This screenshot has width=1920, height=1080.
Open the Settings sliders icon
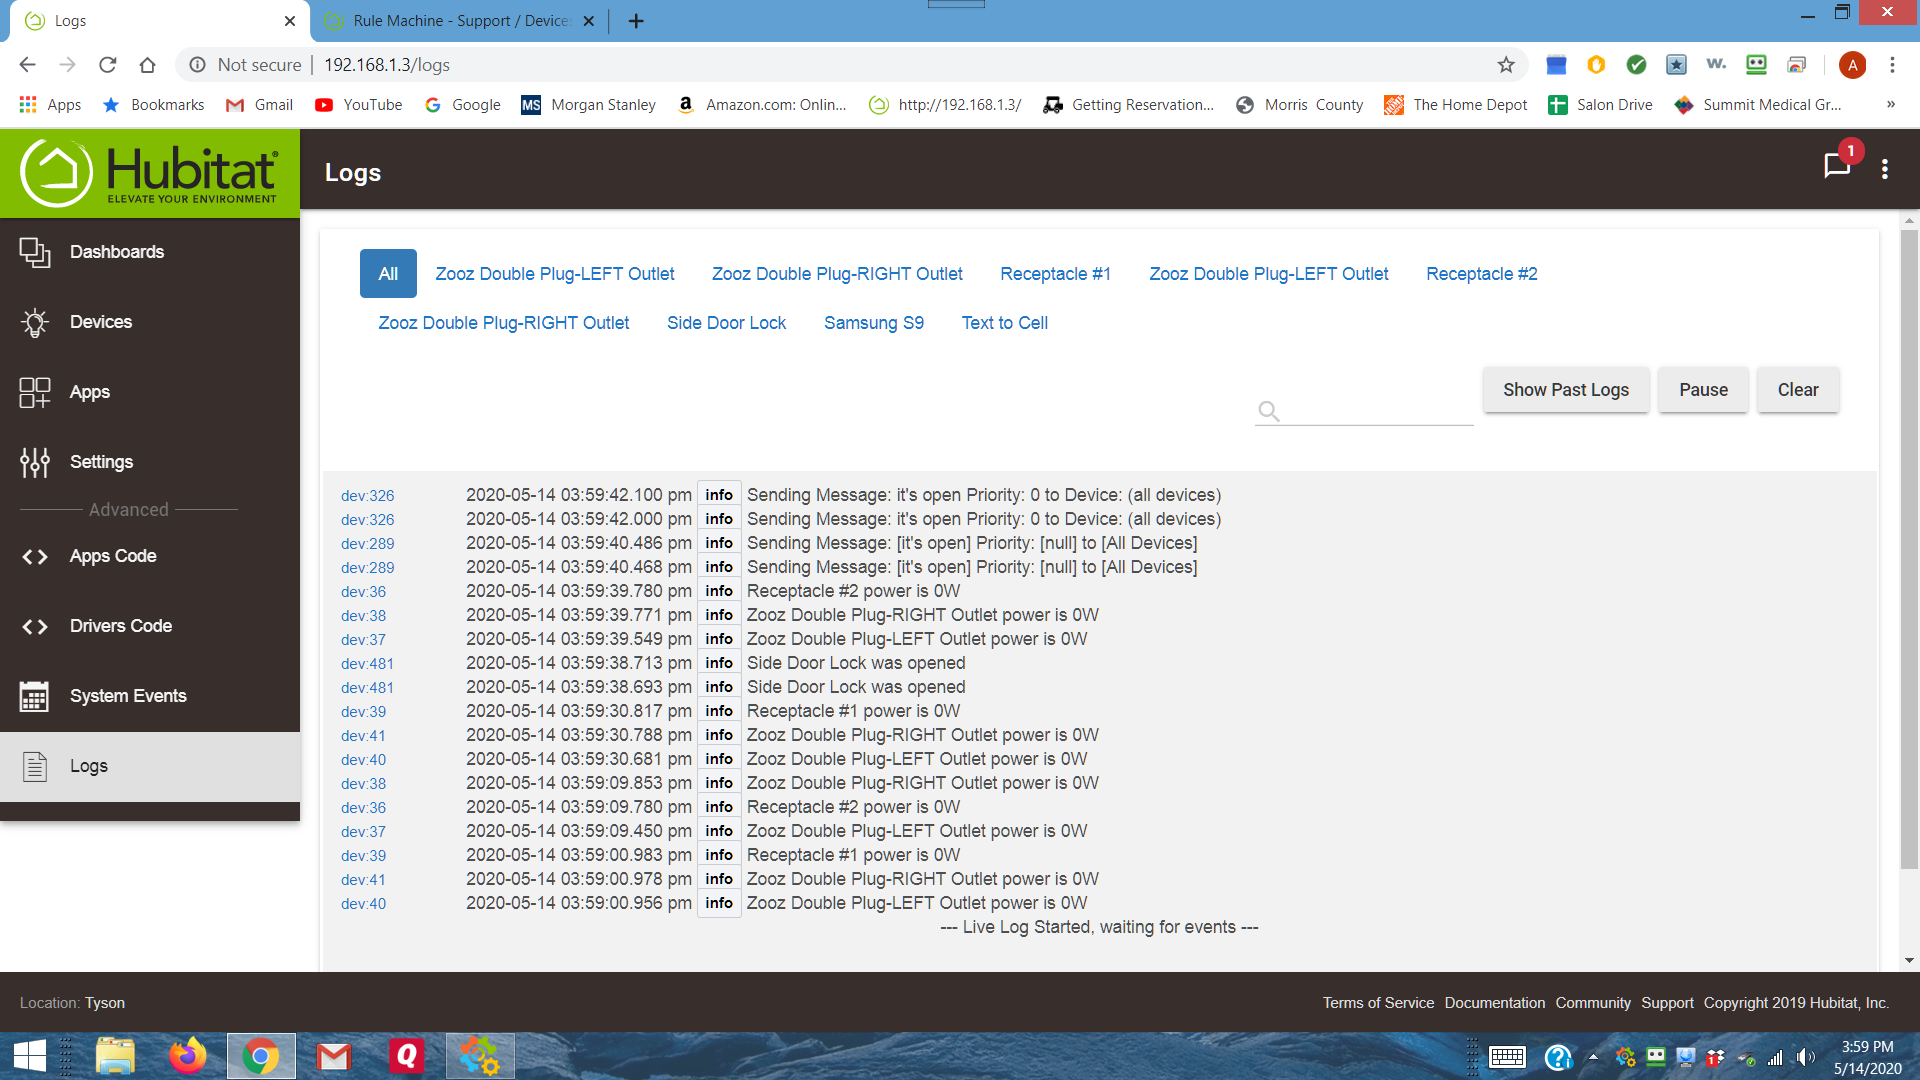point(35,462)
